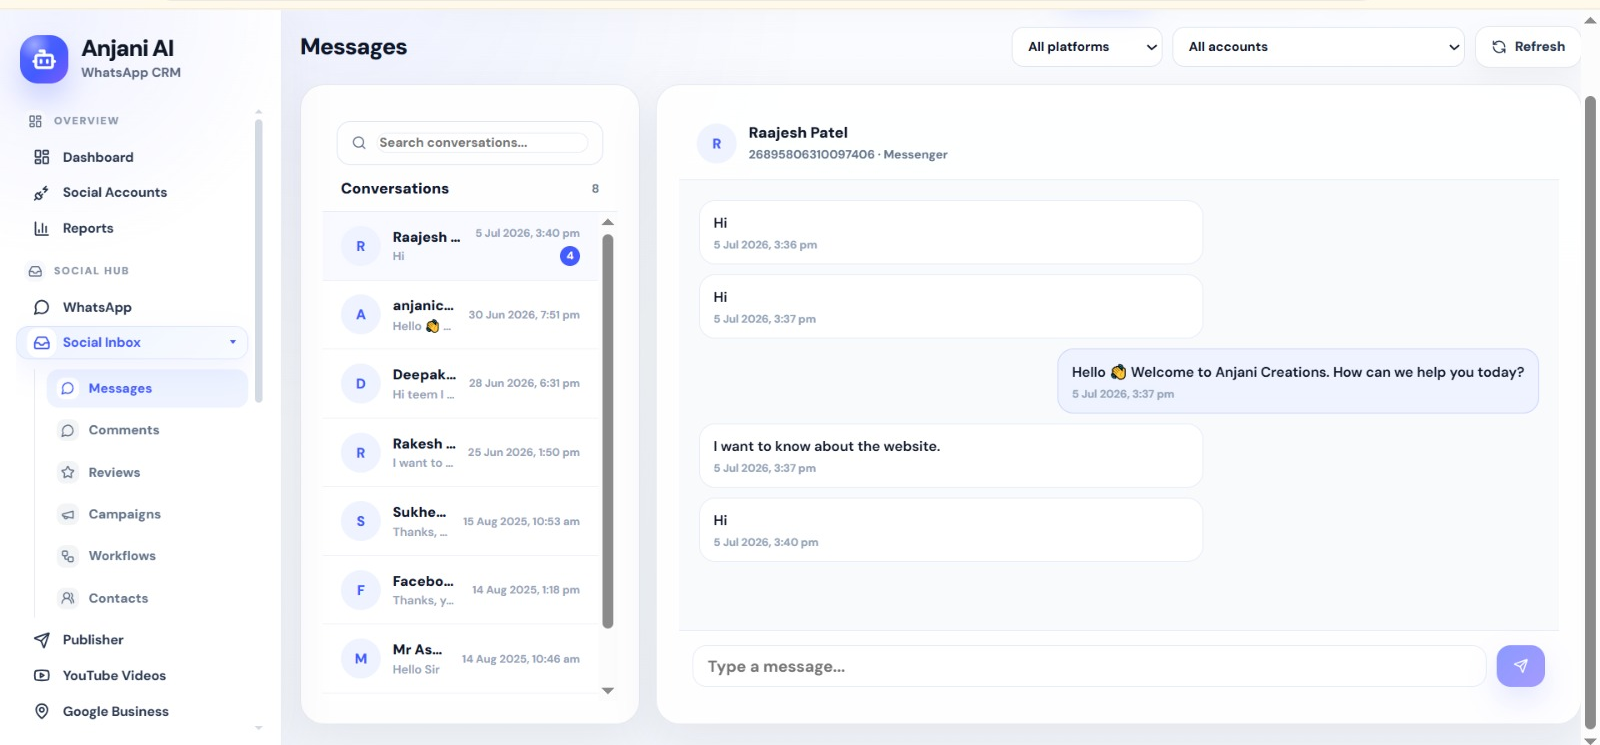Click the Contacts people icon
This screenshot has height=745, width=1600.
pyautogui.click(x=68, y=598)
